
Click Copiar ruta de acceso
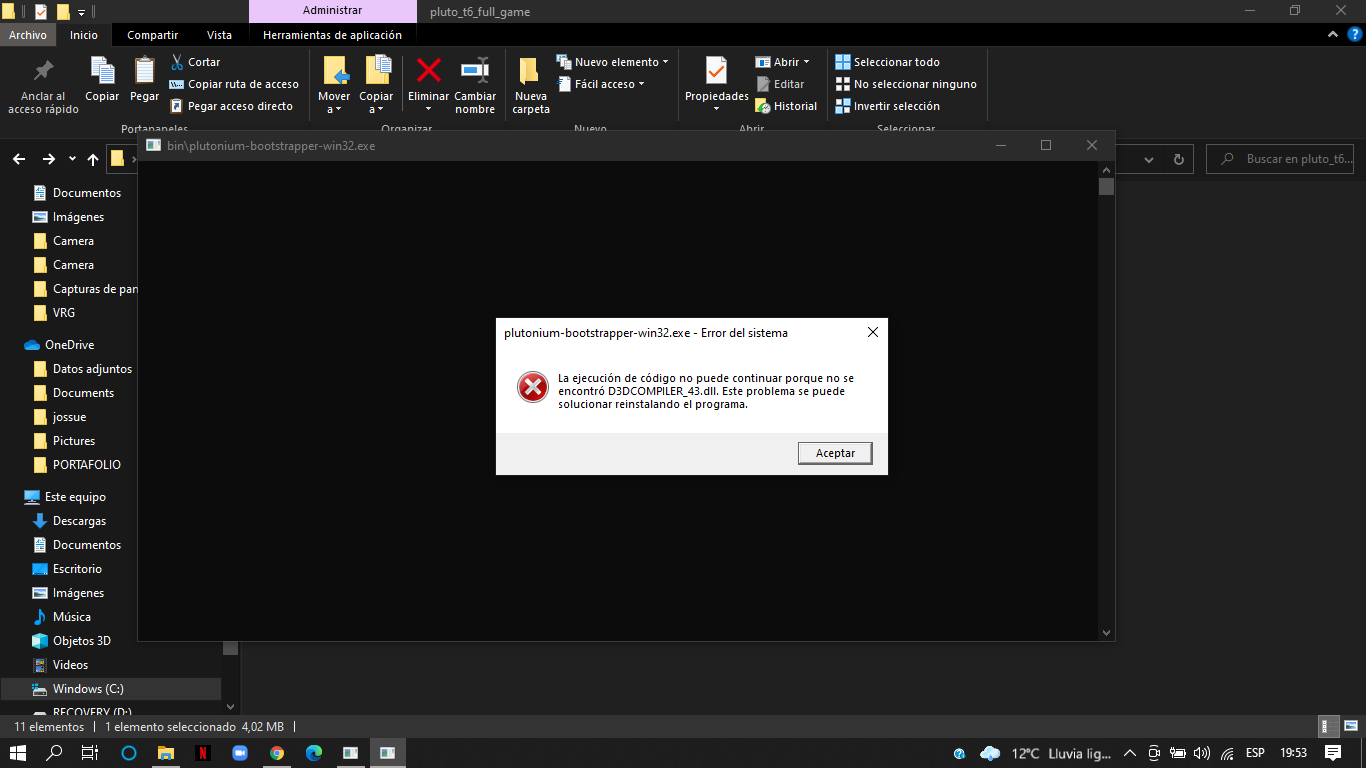234,84
